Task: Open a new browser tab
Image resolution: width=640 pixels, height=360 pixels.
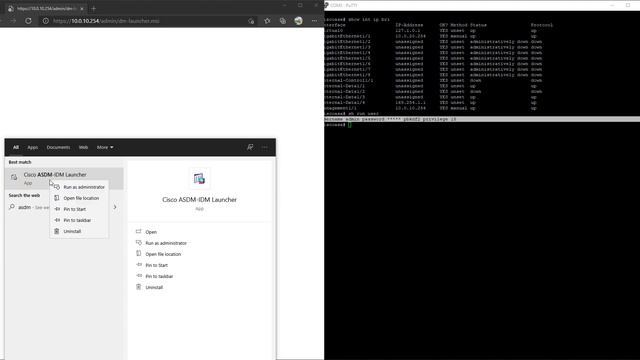Action: pos(93,8)
